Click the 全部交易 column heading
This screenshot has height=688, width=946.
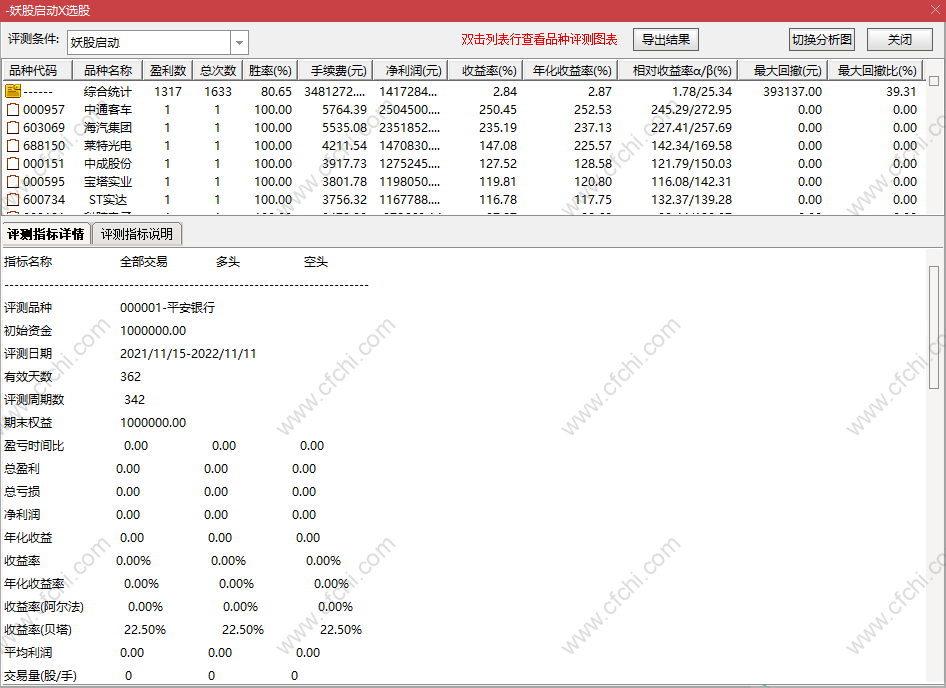click(x=144, y=262)
